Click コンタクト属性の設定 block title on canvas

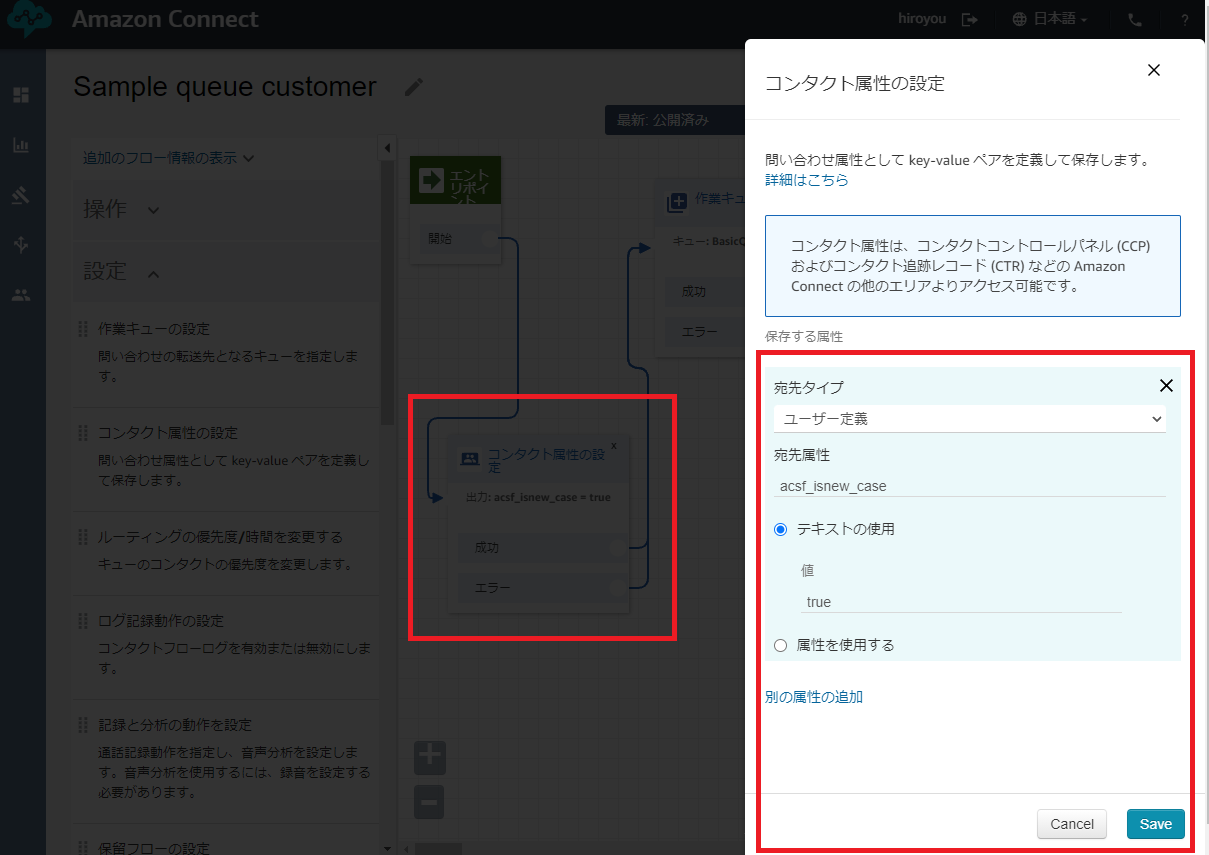pos(546,460)
